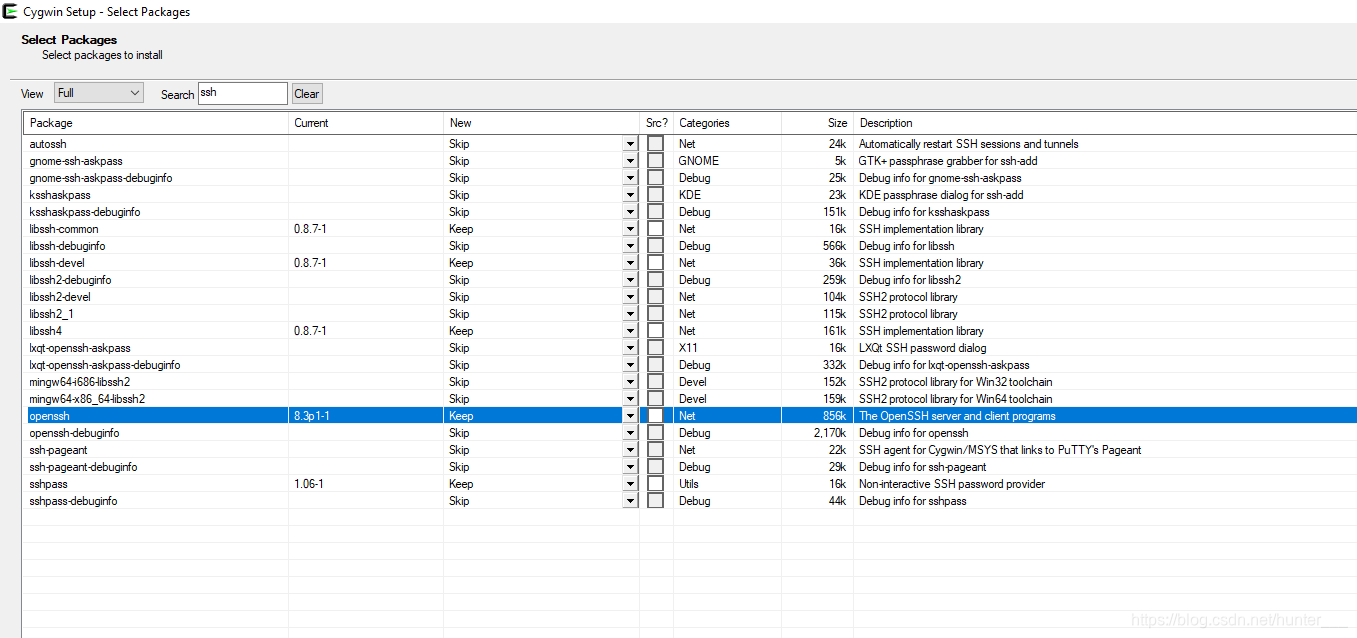
Task: Toggle source checkbox for libssh4
Action: [656, 331]
